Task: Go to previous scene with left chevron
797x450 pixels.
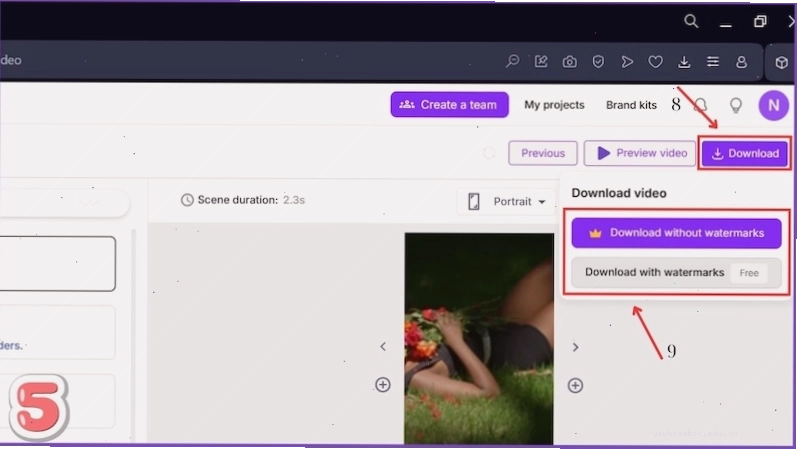Action: [x=383, y=347]
